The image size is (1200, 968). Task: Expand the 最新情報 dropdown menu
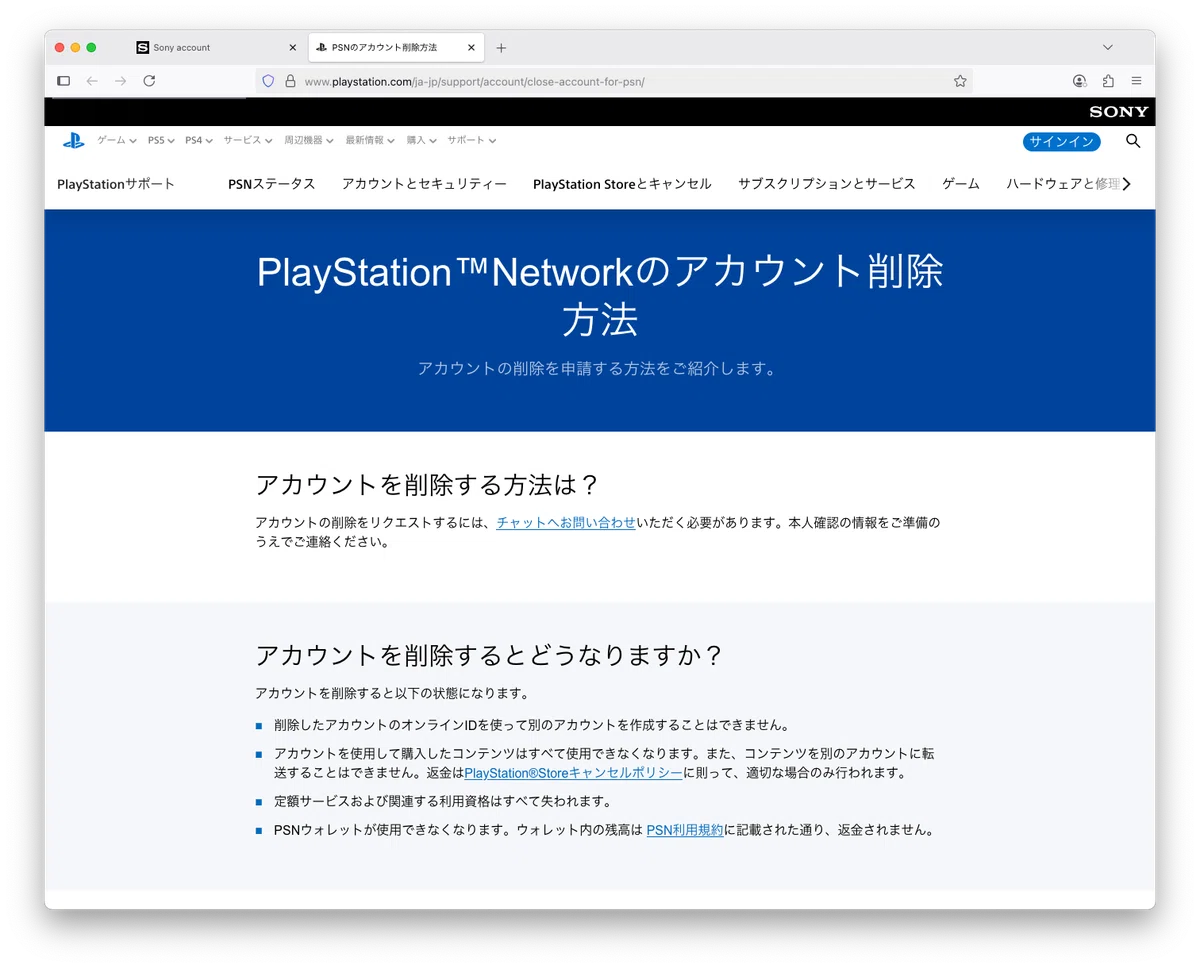point(370,141)
